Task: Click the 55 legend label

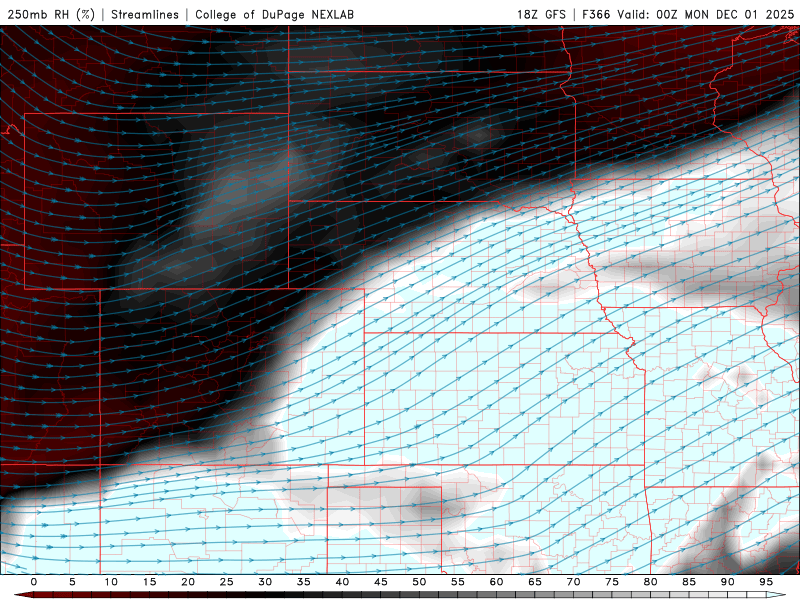Action: point(458,582)
